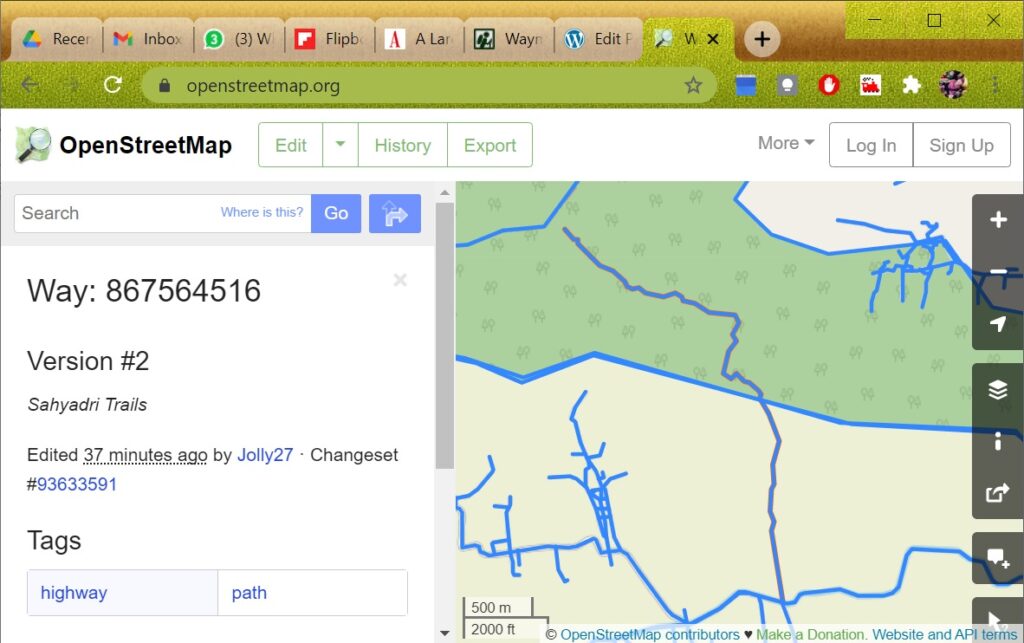Switch to the WordPress Edit tab
The height and width of the screenshot is (643, 1024).
(x=599, y=39)
